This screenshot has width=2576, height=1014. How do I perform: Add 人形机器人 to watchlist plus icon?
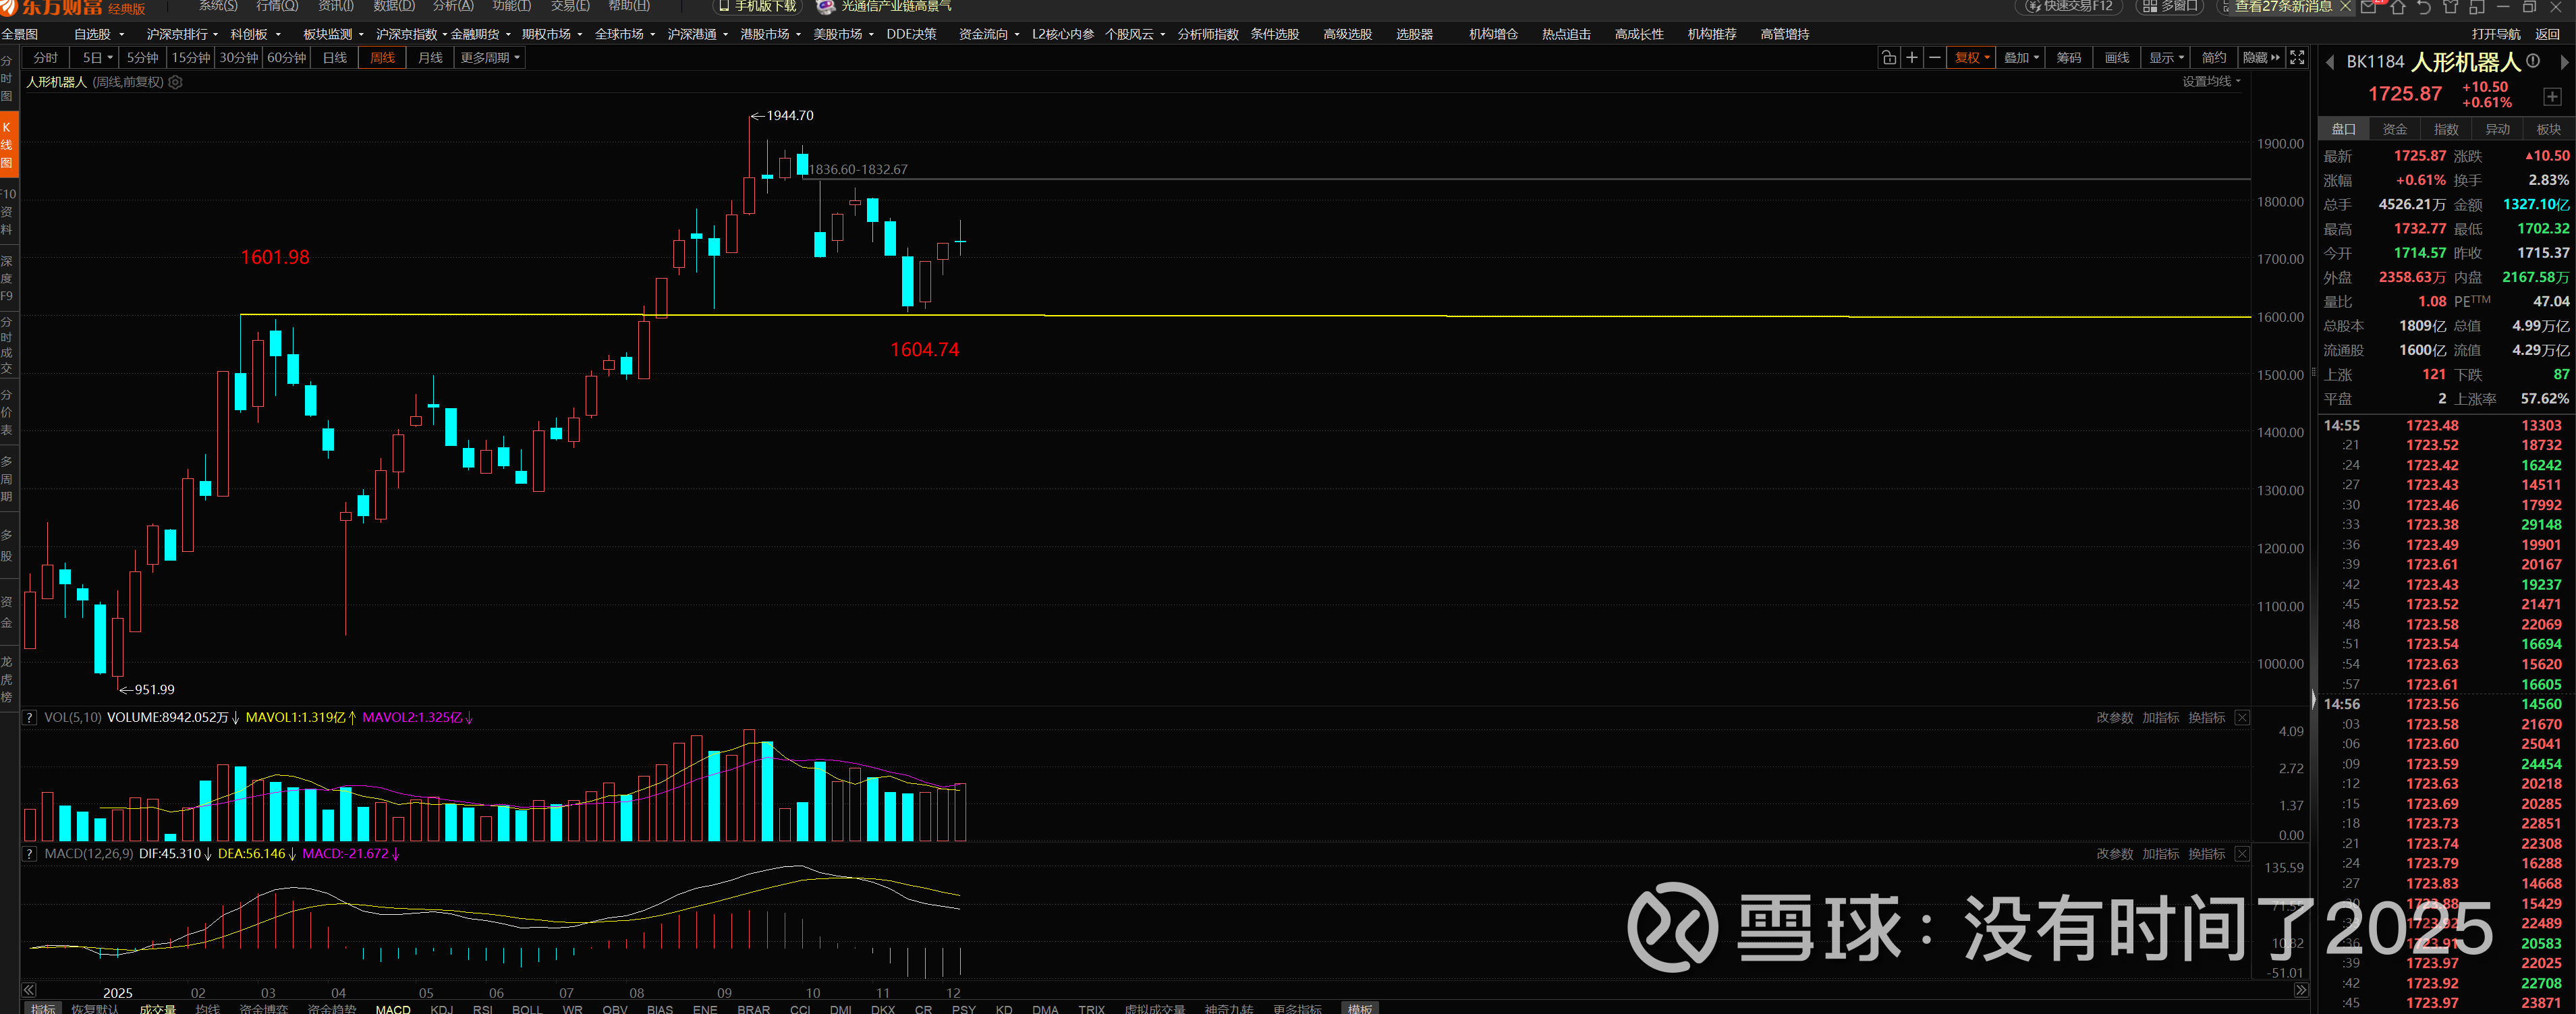point(2552,97)
